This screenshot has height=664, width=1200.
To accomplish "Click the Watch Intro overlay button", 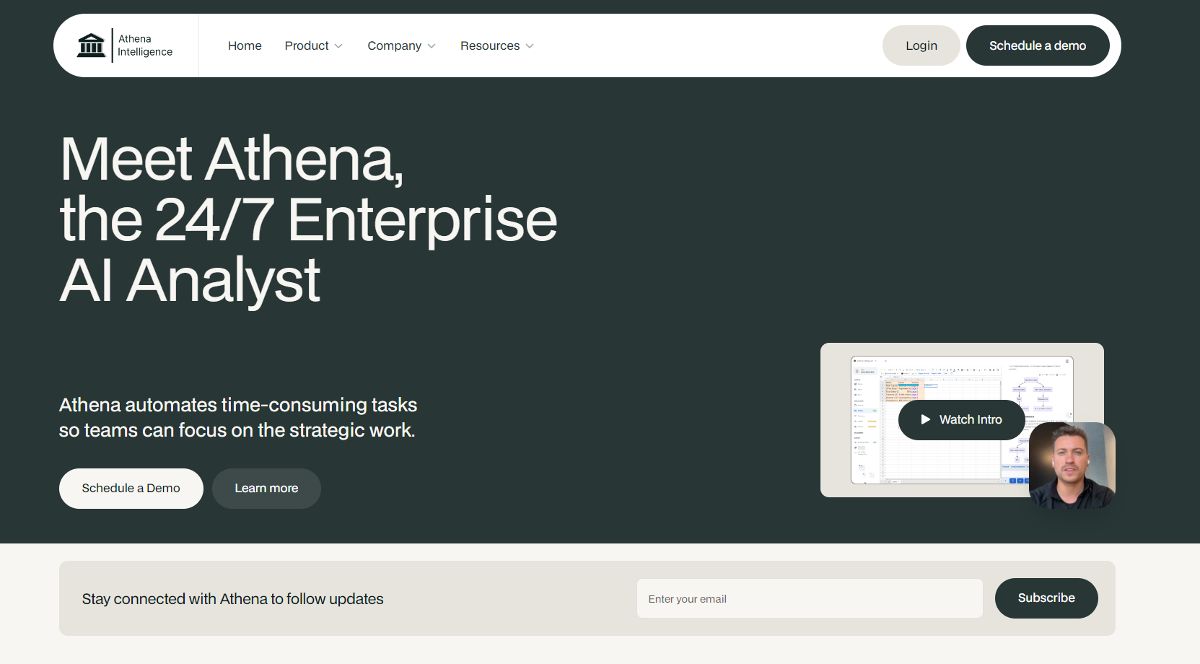I will pyautogui.click(x=960, y=419).
